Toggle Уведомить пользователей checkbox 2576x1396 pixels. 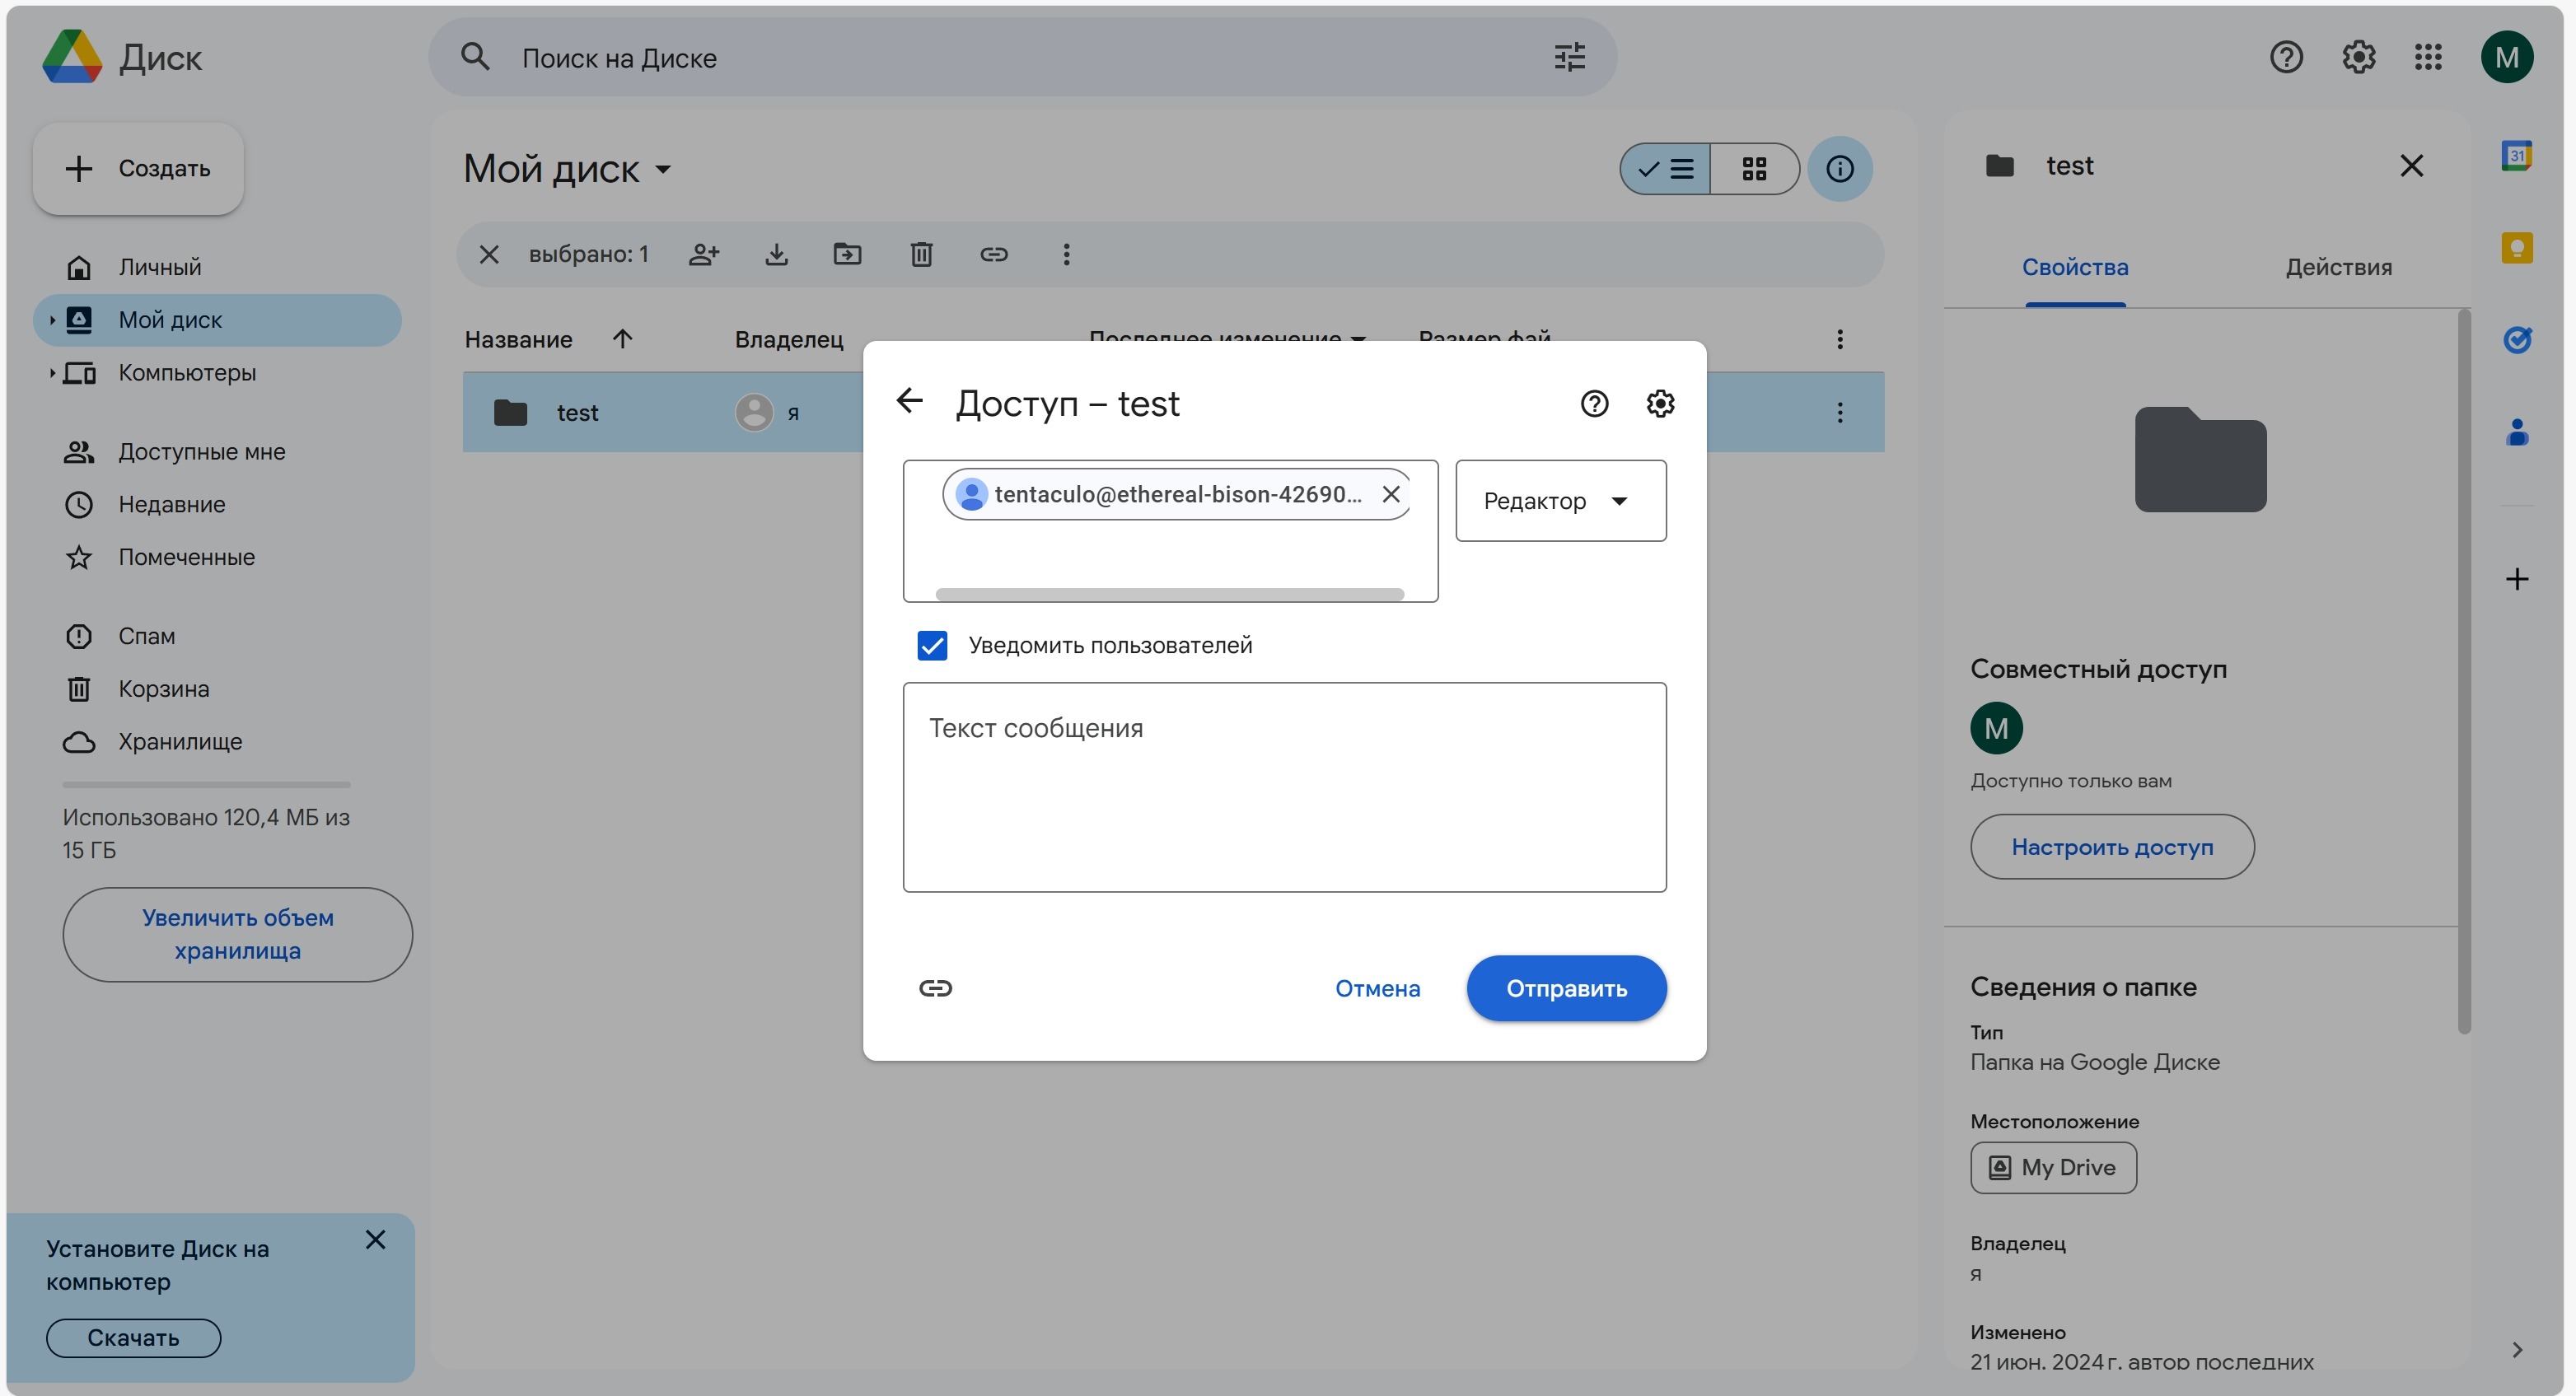(932, 645)
